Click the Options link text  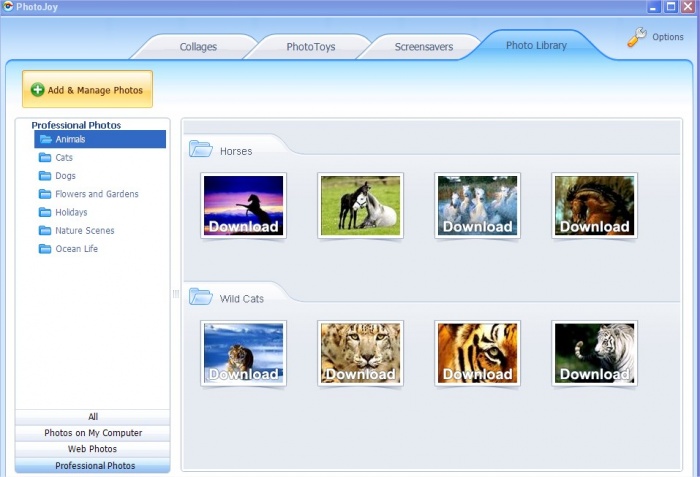click(x=667, y=37)
